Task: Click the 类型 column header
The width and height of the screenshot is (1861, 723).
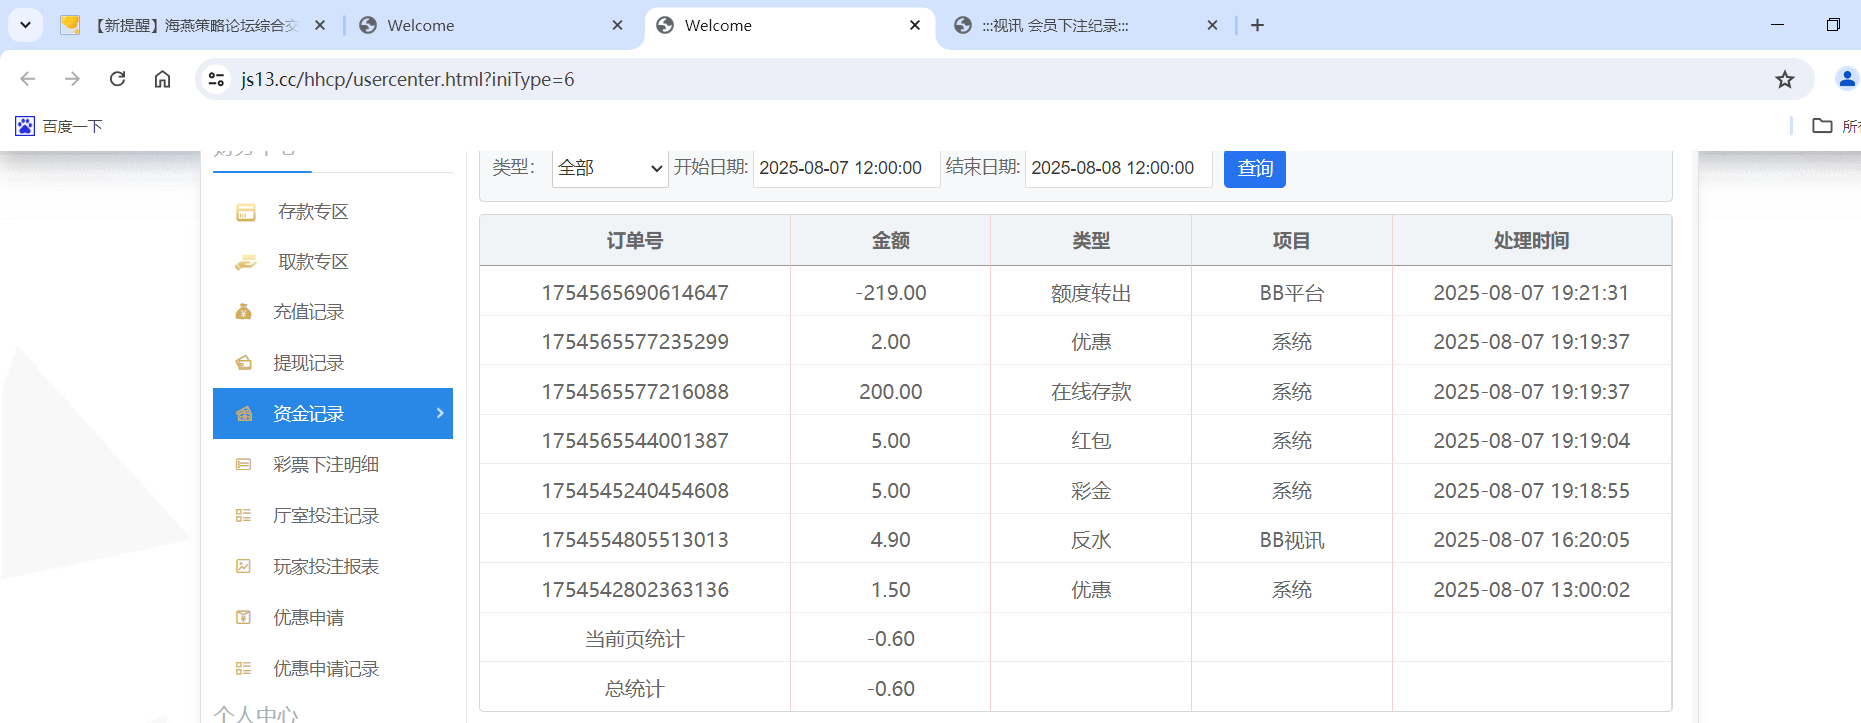Action: pos(1091,241)
